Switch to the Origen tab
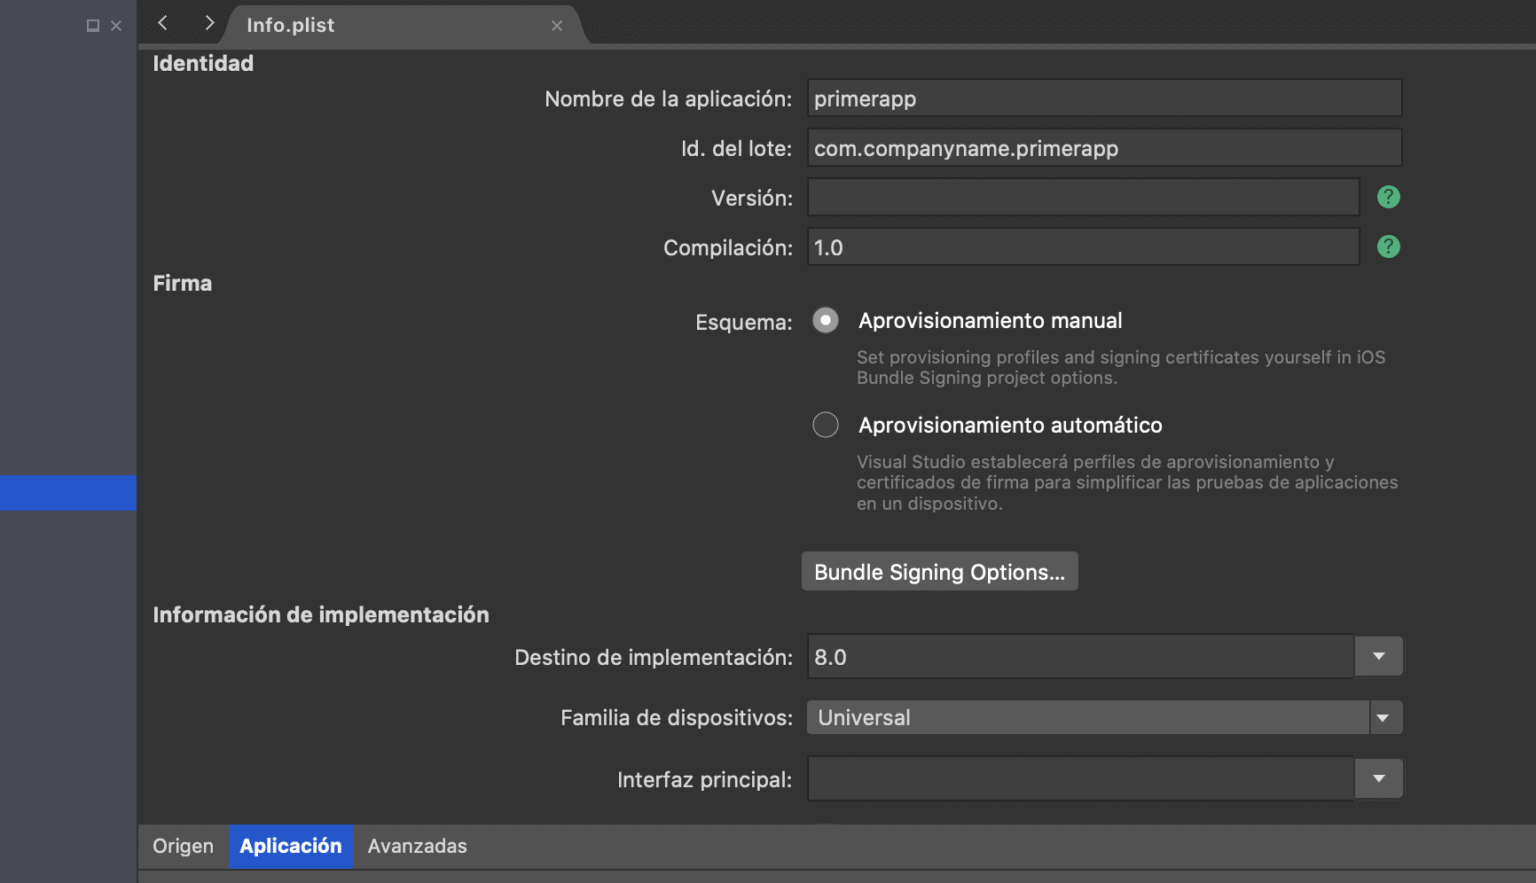 click(182, 846)
